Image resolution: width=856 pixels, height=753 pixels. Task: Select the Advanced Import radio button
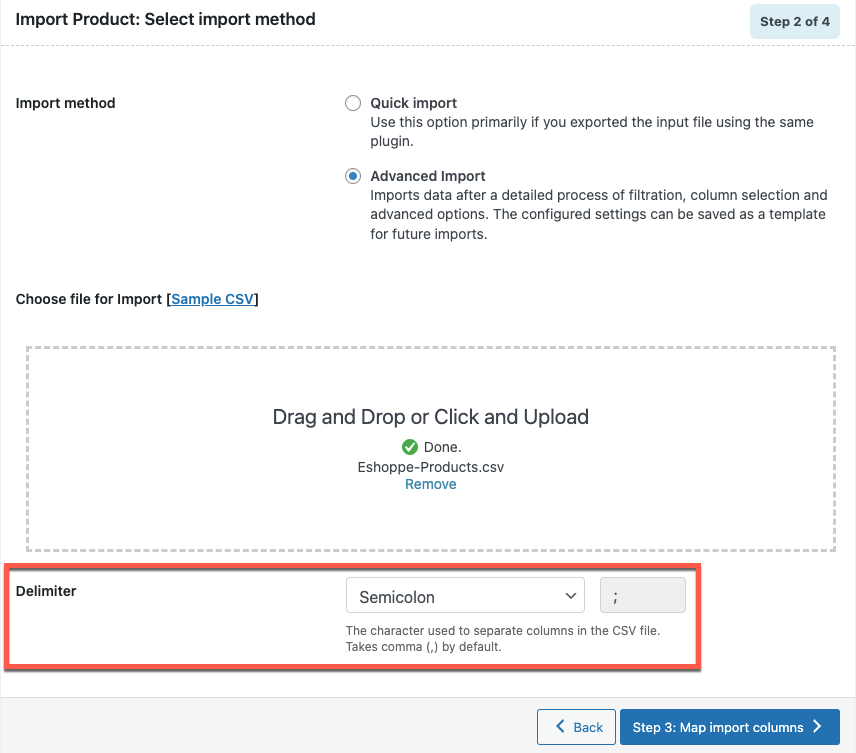click(x=353, y=176)
